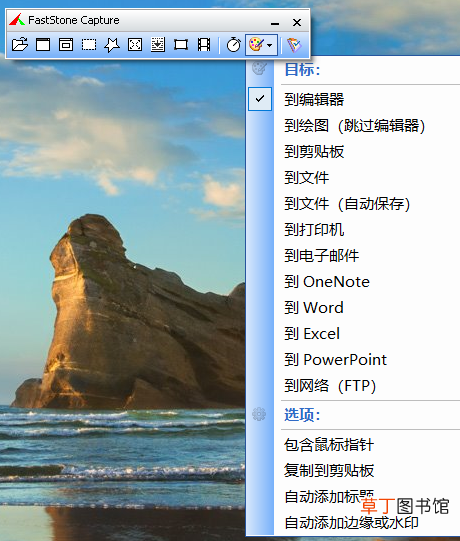This screenshot has width=460, height=541.
Task: Select Capture Active Window tool
Action: pyautogui.click(x=43, y=45)
